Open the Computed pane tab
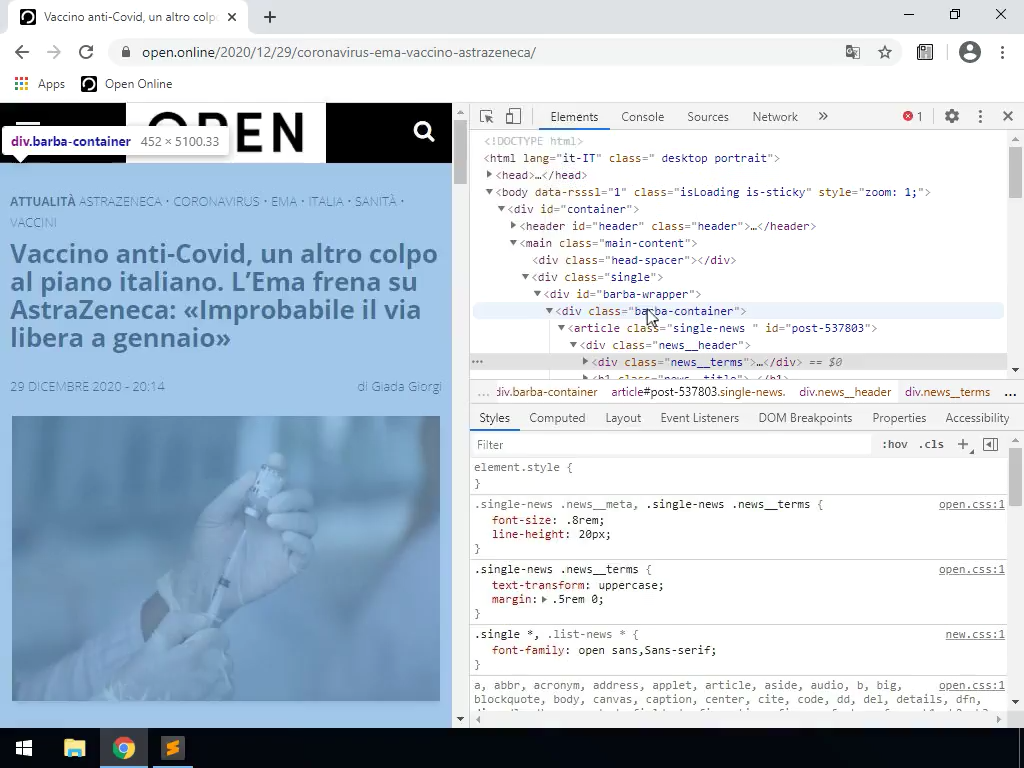 [x=557, y=418]
